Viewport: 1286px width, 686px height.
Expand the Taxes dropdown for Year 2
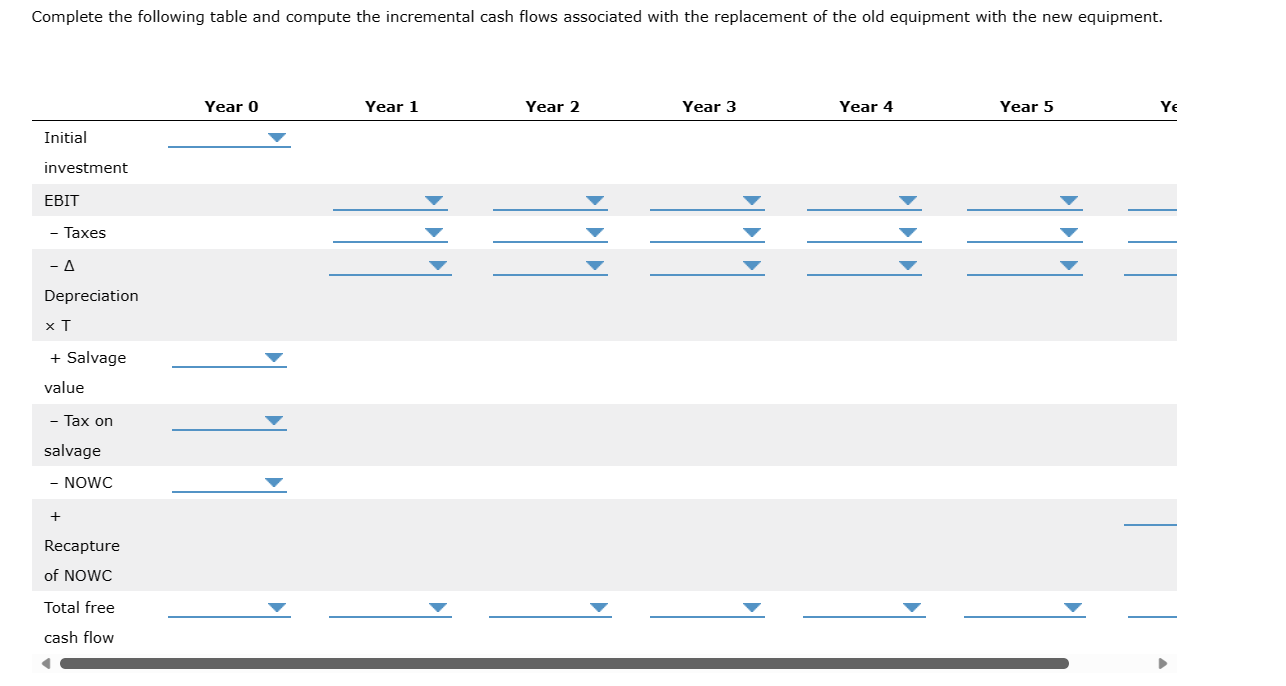(594, 232)
